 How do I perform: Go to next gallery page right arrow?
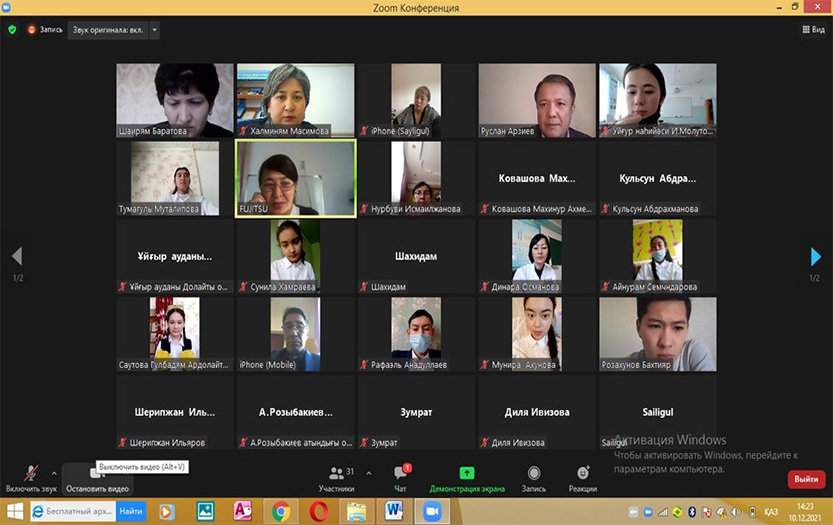(x=816, y=257)
